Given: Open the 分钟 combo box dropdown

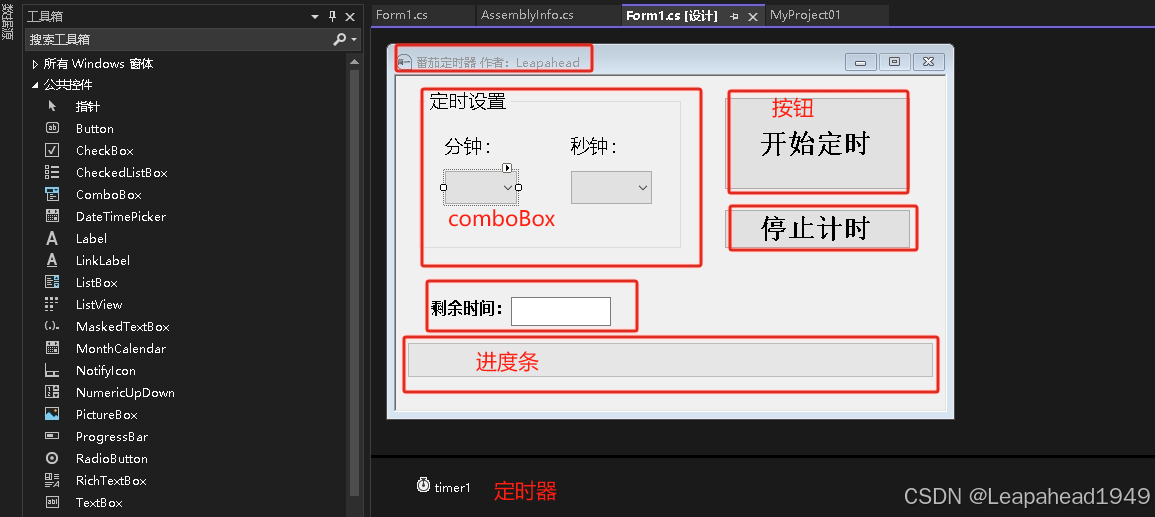Looking at the screenshot, I should tap(508, 188).
